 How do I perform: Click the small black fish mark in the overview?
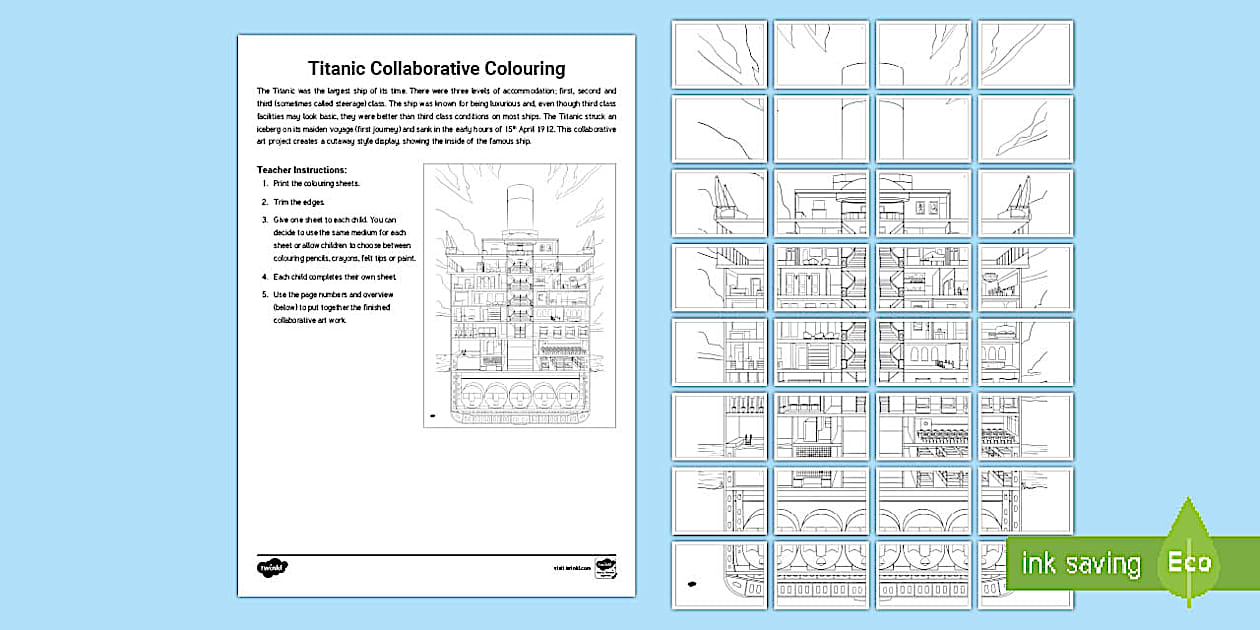coord(432,414)
